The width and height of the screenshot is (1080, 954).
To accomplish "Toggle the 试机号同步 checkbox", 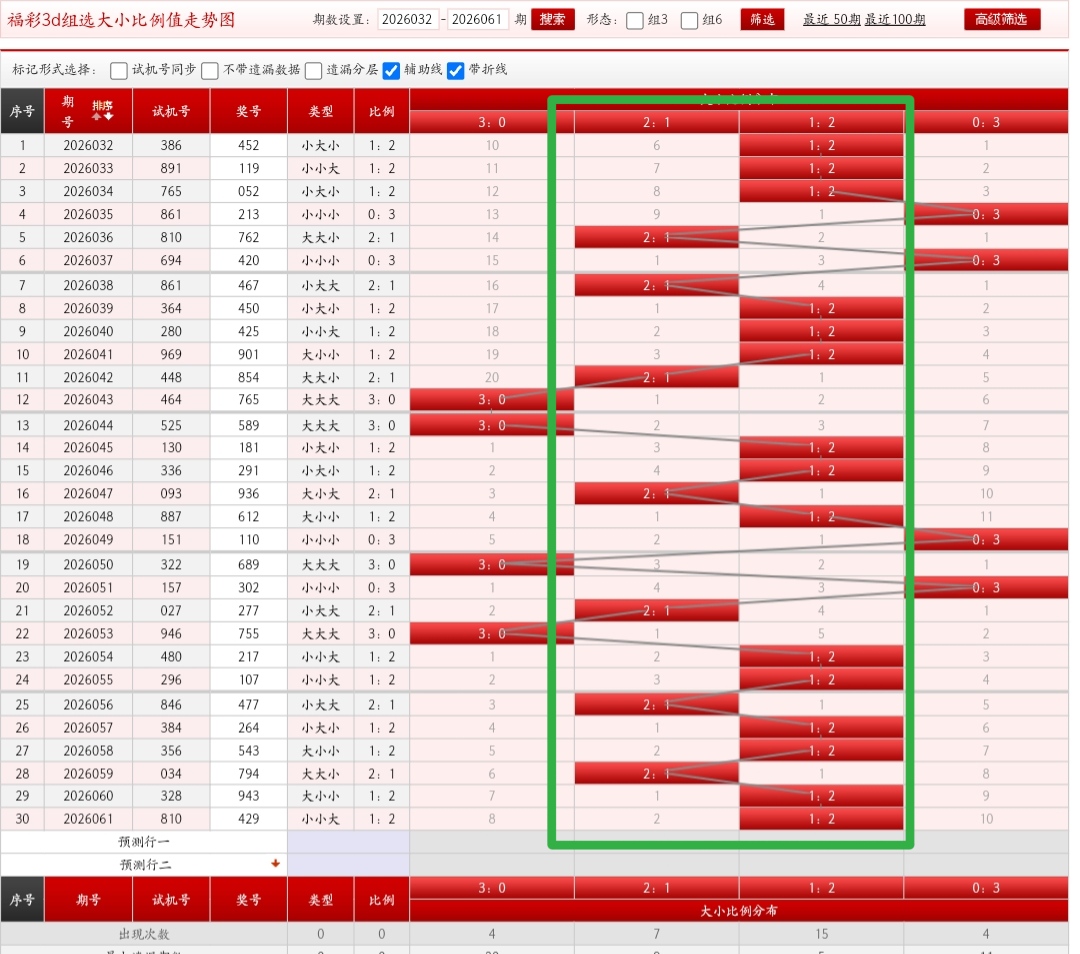I will [119, 70].
